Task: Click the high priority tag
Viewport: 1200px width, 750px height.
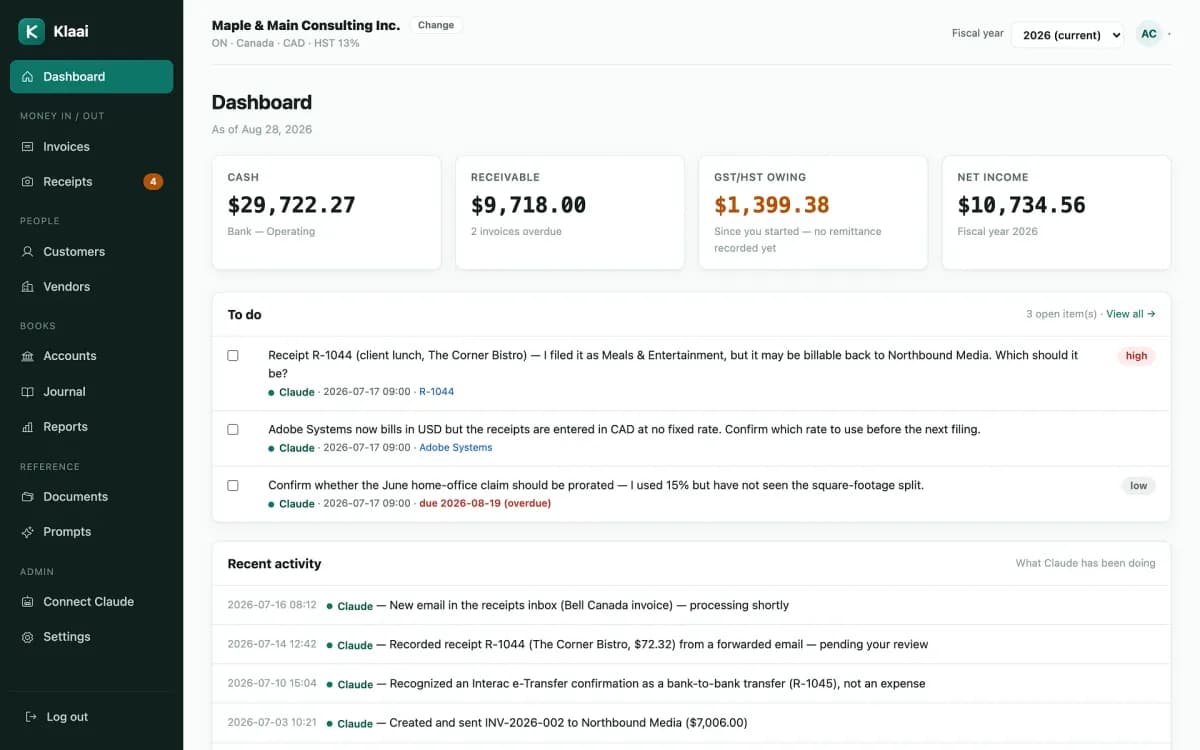Action: [1136, 355]
